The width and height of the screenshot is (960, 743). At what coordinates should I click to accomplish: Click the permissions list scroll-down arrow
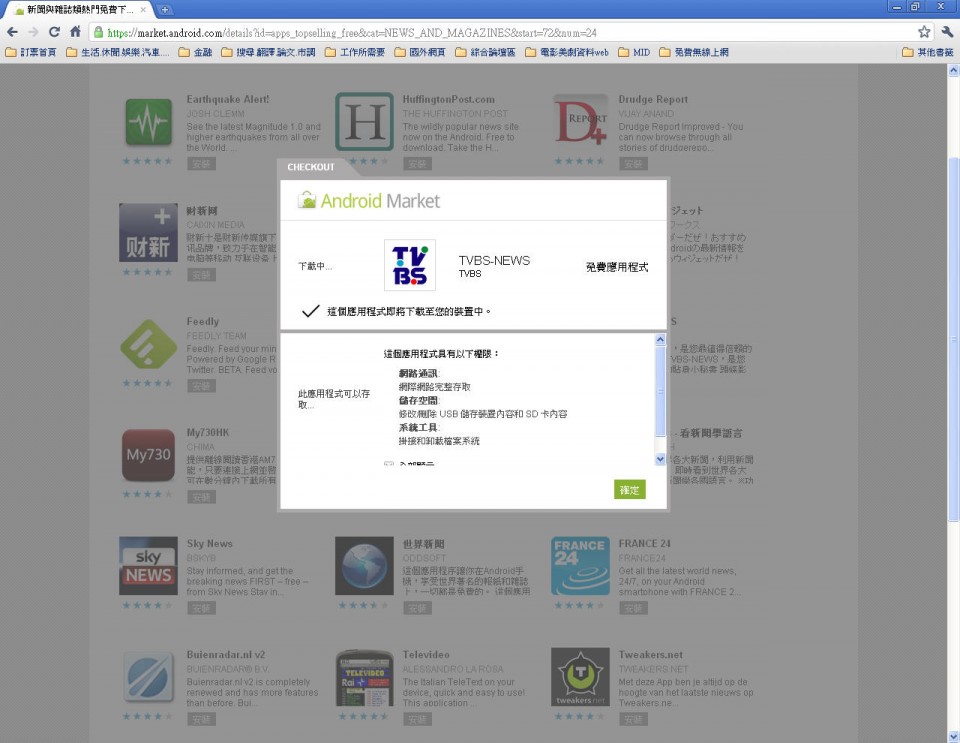point(660,459)
